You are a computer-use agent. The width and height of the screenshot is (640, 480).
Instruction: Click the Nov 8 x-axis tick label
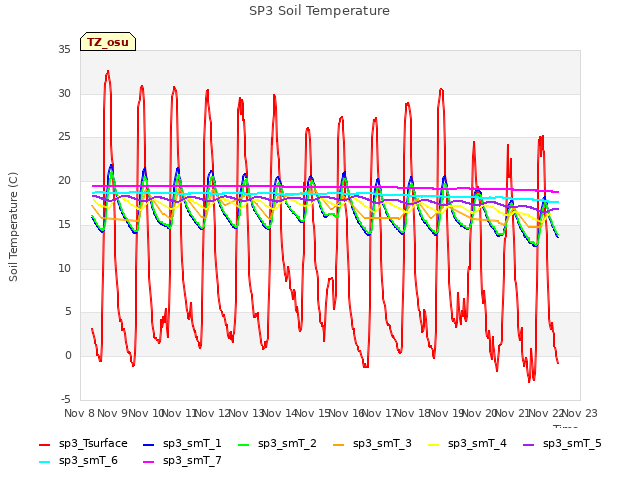[79, 413]
